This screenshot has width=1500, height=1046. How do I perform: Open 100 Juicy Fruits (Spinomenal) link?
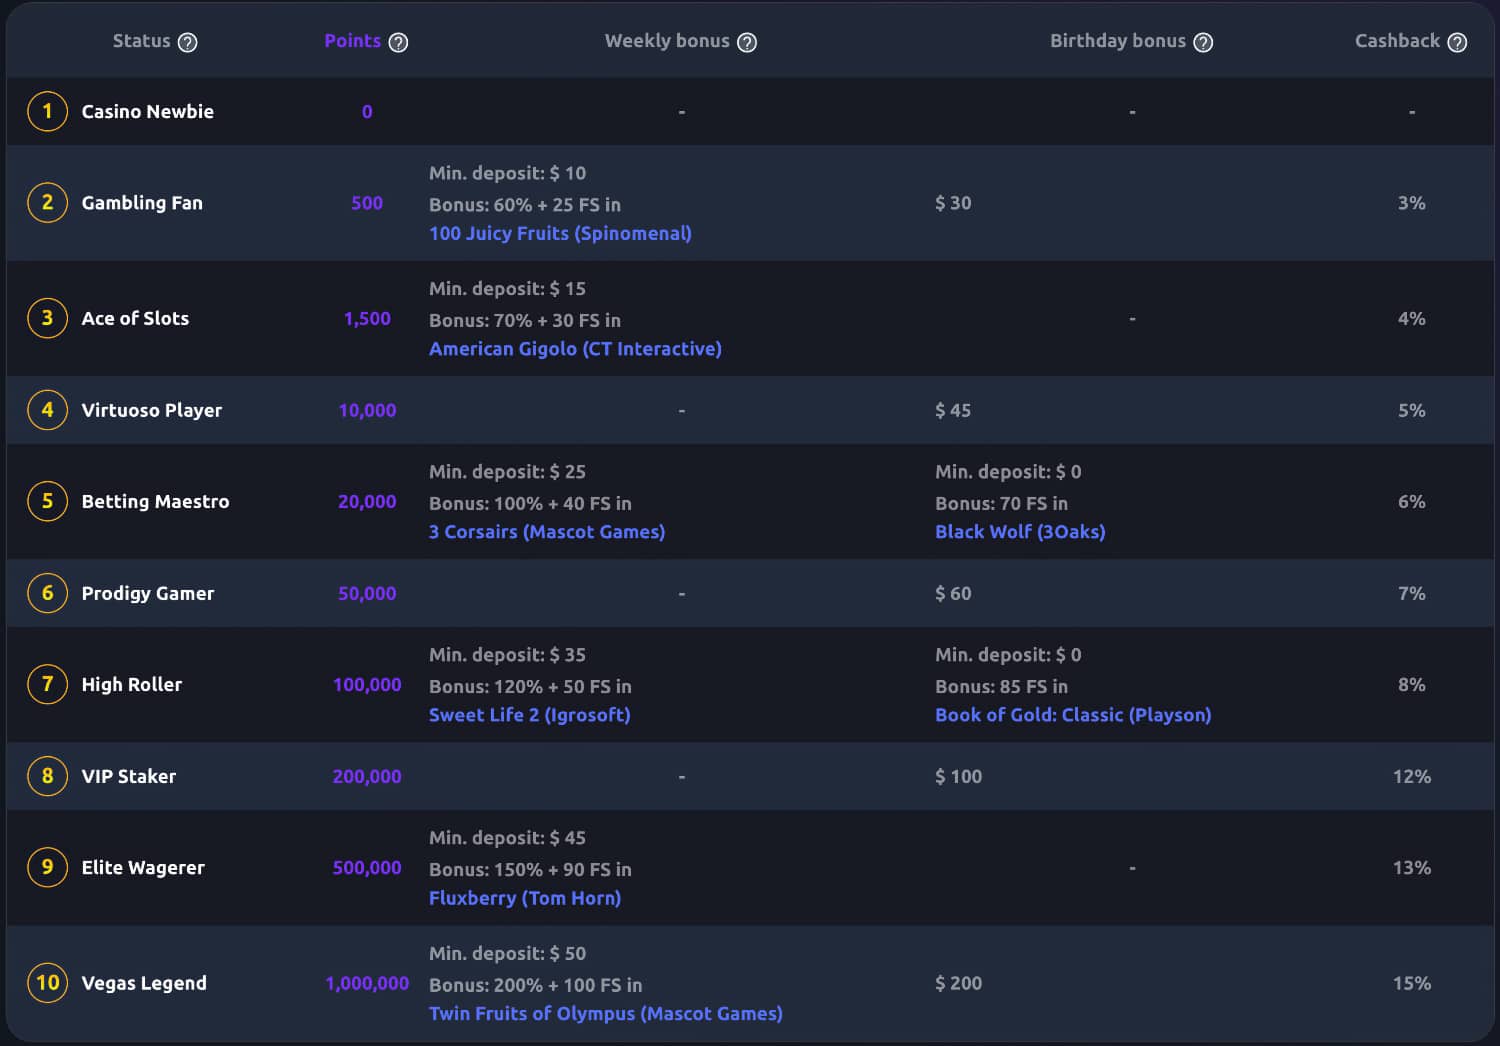(x=560, y=233)
